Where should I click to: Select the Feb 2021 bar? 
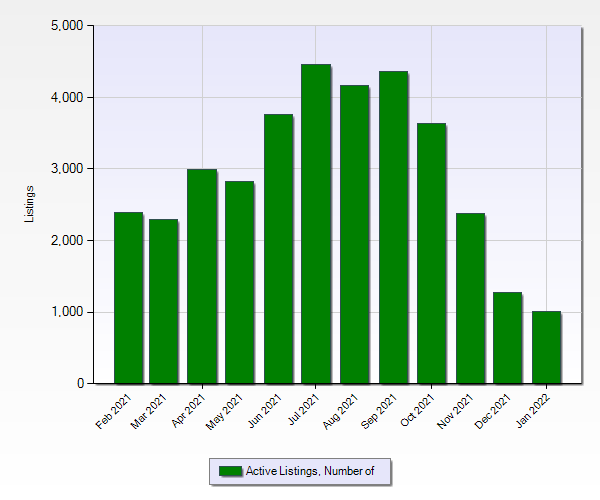pos(128,298)
